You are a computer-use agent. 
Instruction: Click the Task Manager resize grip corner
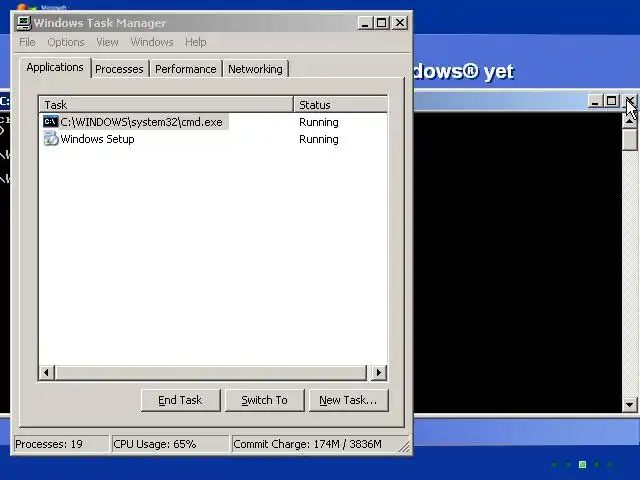tap(404, 447)
